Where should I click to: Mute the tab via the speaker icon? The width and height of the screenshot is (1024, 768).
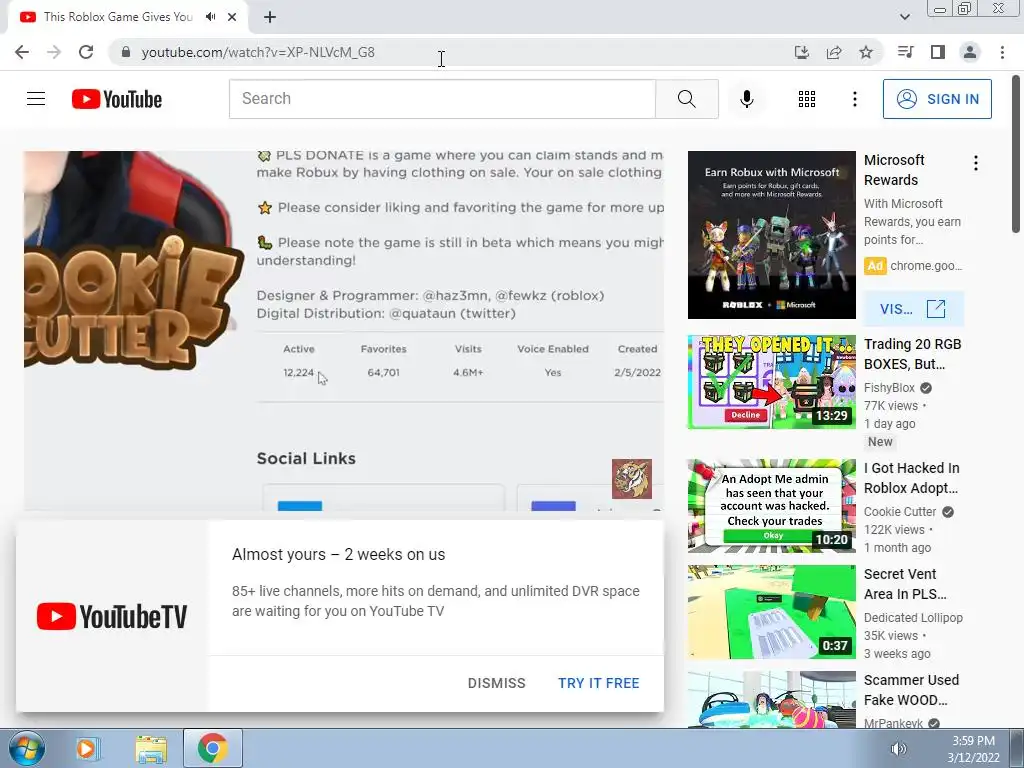click(210, 17)
